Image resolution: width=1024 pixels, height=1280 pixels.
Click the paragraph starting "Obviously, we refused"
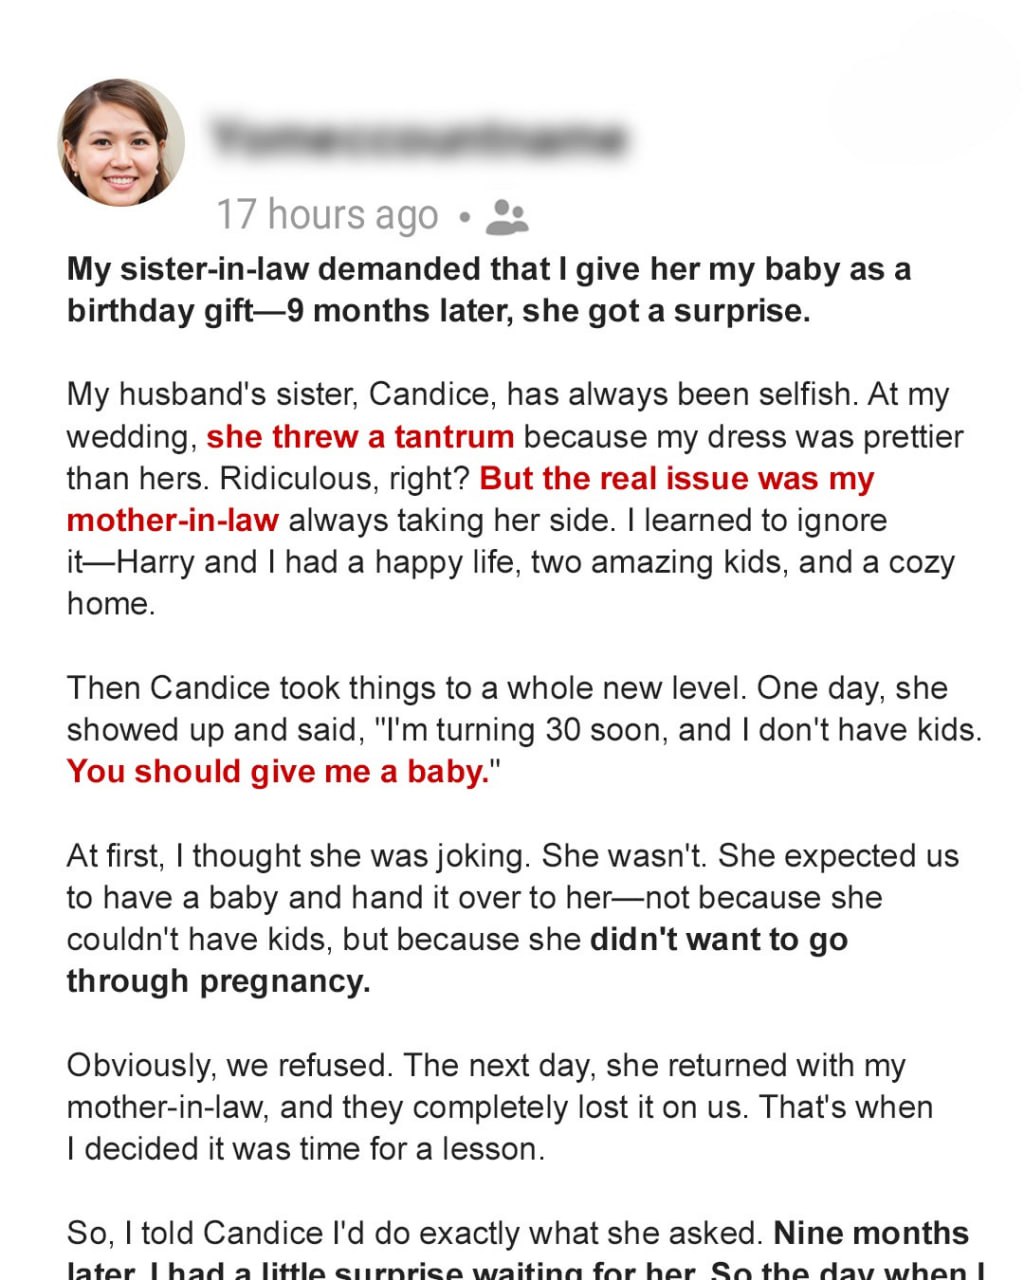[500, 1107]
